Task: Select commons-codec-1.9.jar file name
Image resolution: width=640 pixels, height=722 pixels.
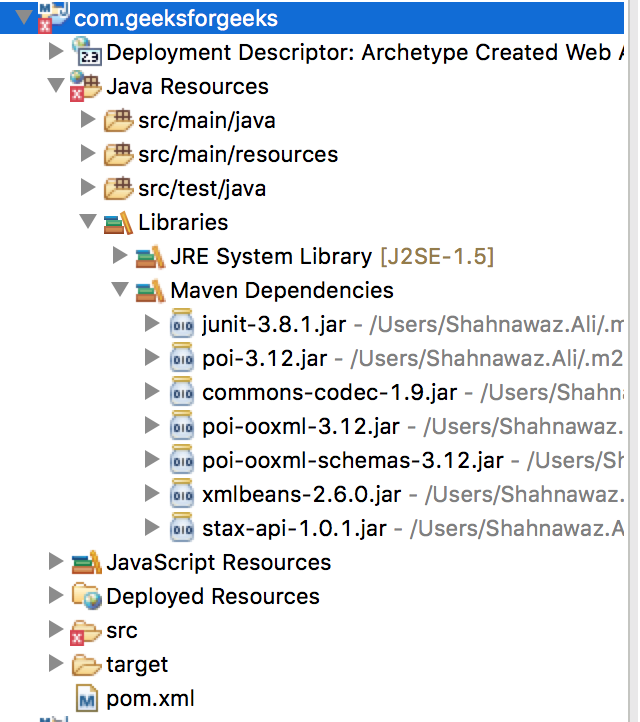Action: coord(330,393)
